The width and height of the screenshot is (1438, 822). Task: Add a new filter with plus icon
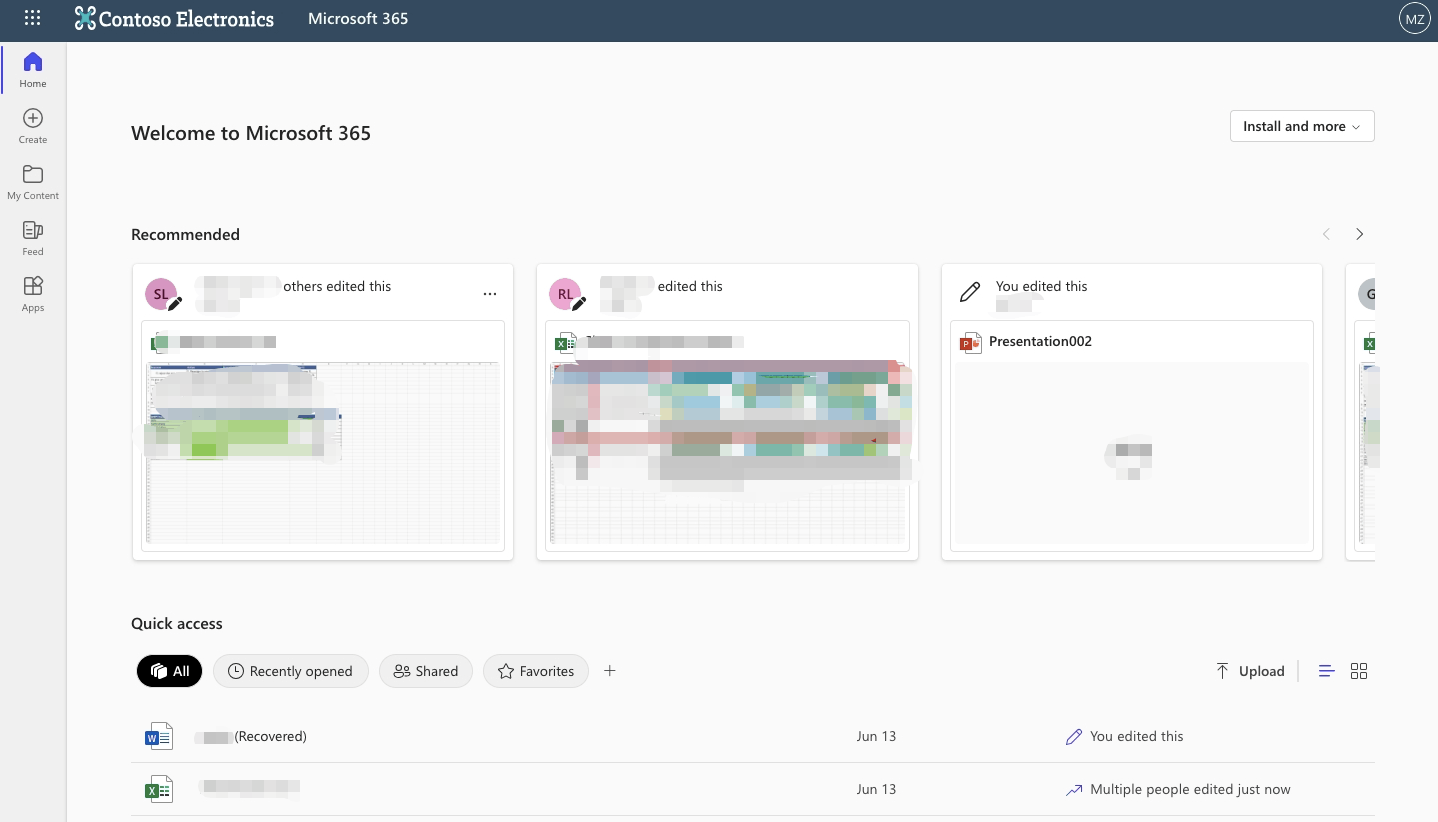tap(610, 671)
